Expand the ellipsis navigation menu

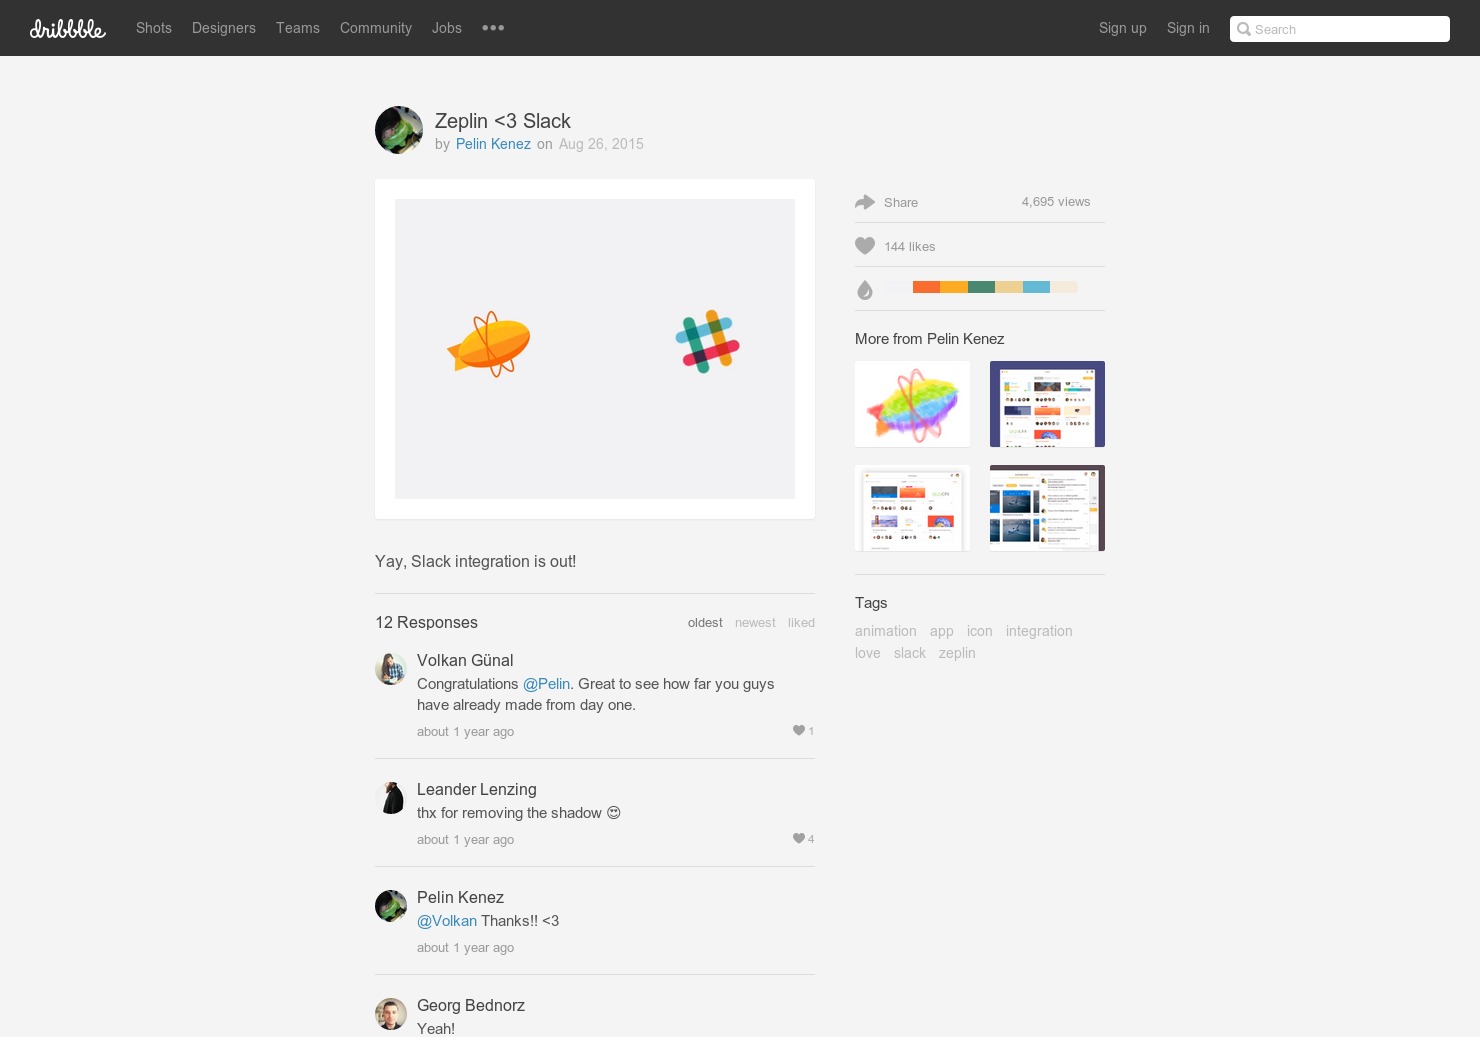(x=492, y=28)
